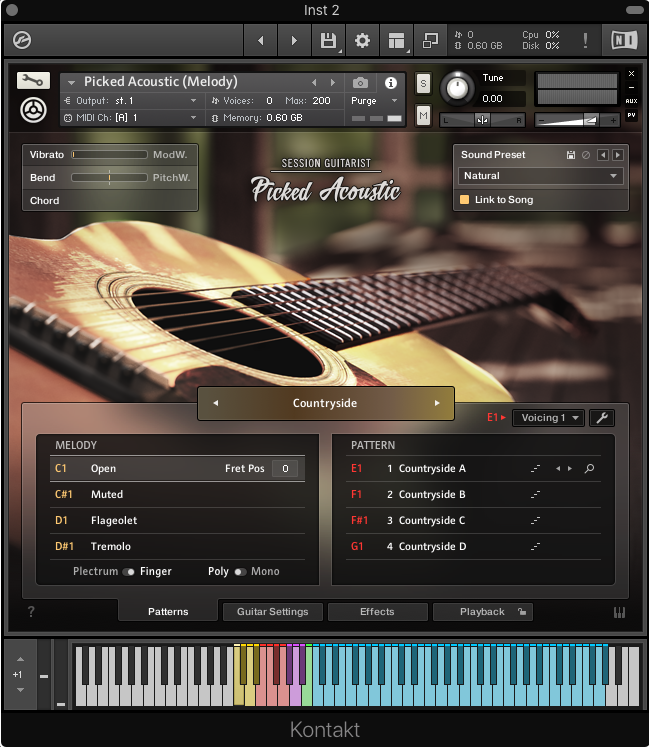The width and height of the screenshot is (649, 747).
Task: Go to previous instrument with the toolbar left arrow
Action: click(260, 40)
